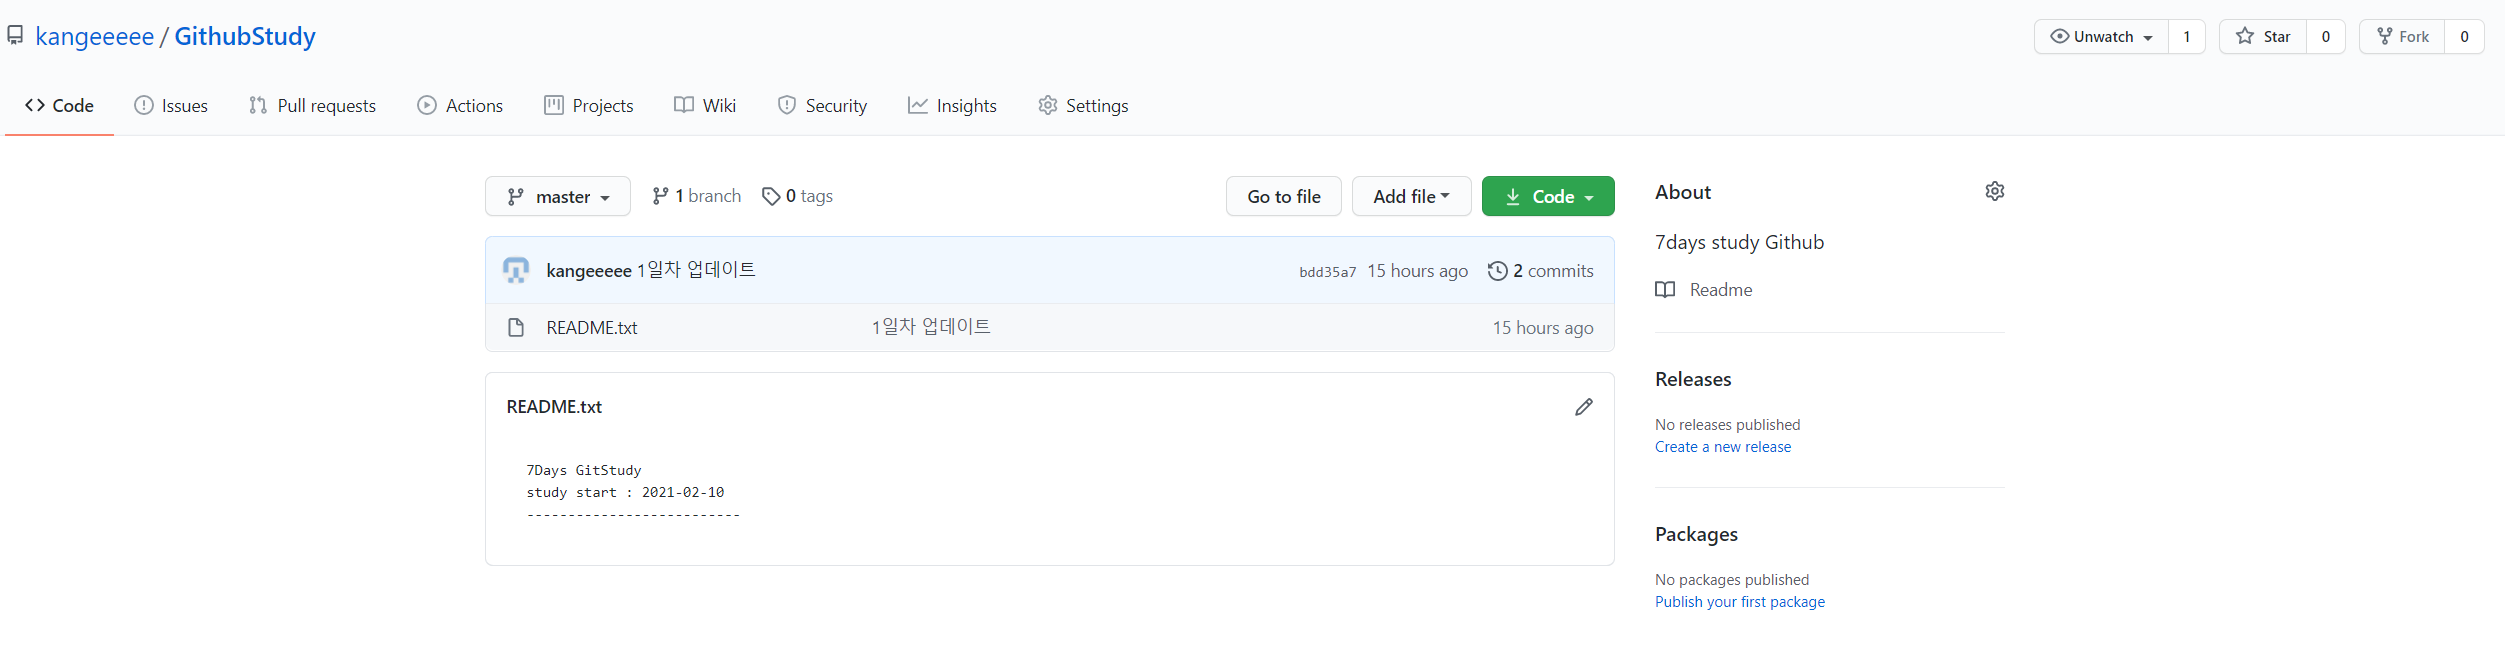Jump to the Readme link in About
The width and height of the screenshot is (2505, 661).
(x=1721, y=290)
